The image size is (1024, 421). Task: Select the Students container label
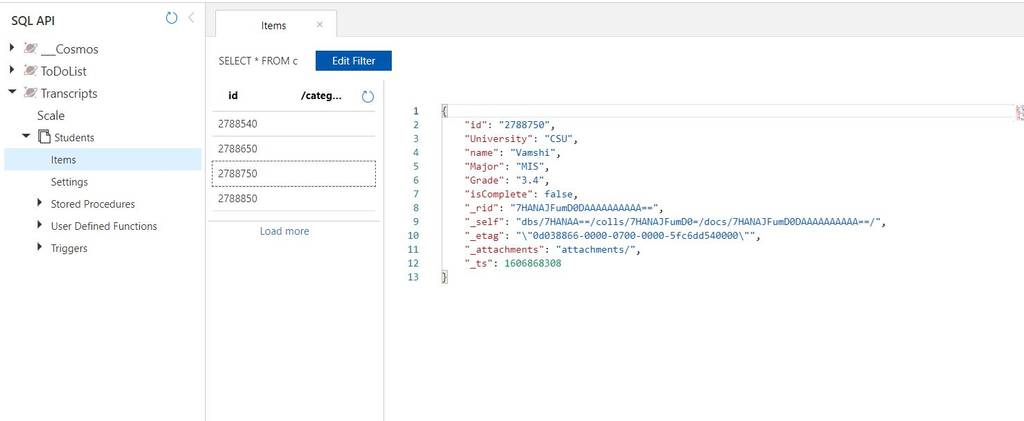point(74,138)
